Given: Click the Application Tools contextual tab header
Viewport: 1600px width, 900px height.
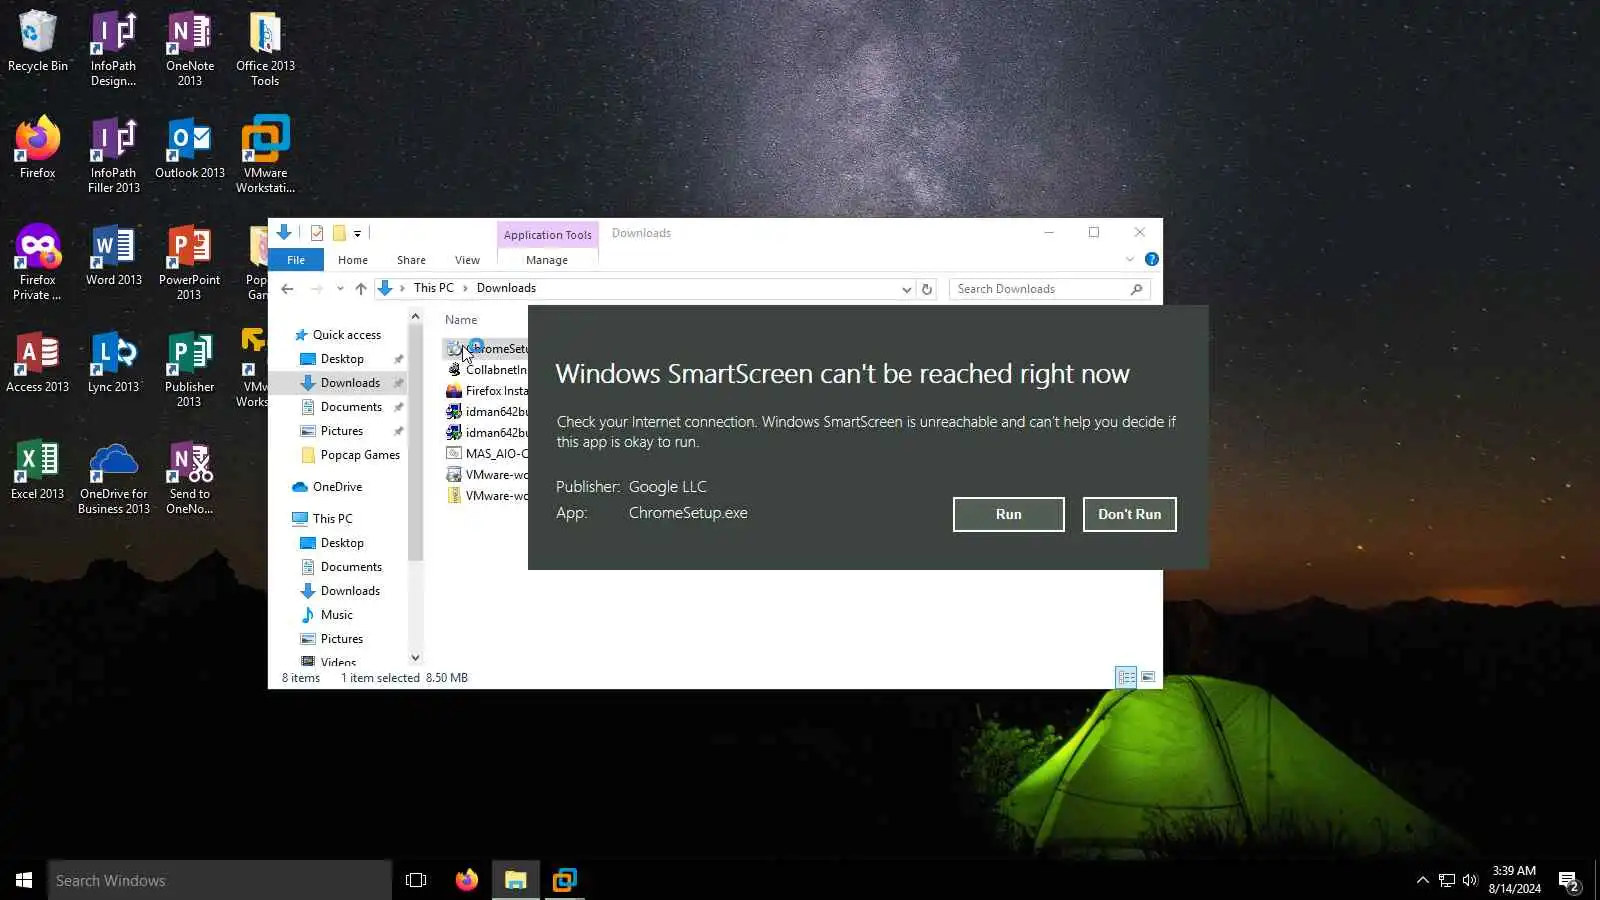Looking at the screenshot, I should coord(547,235).
